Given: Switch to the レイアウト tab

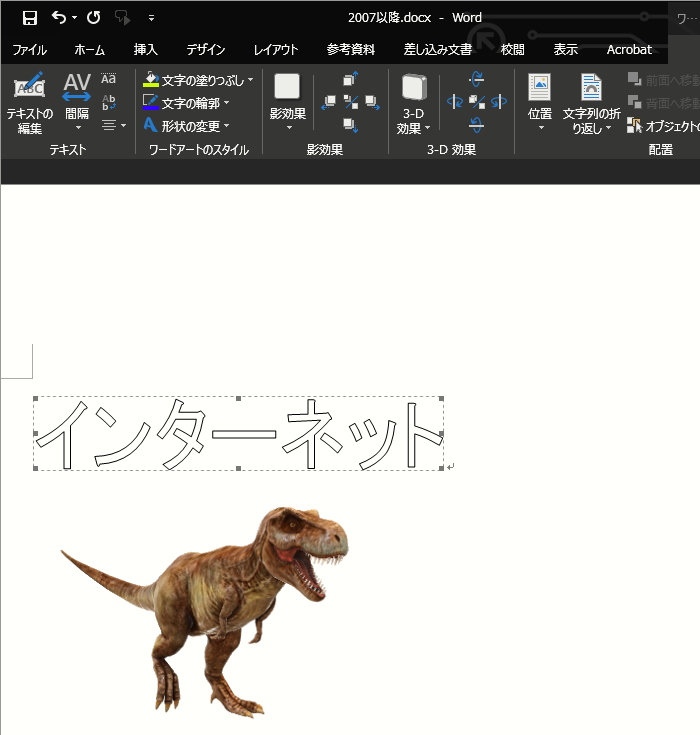Looking at the screenshot, I should coord(276,50).
